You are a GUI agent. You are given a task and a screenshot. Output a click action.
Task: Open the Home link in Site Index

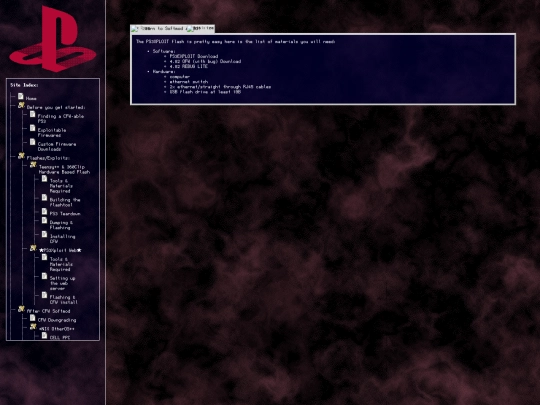(x=31, y=98)
